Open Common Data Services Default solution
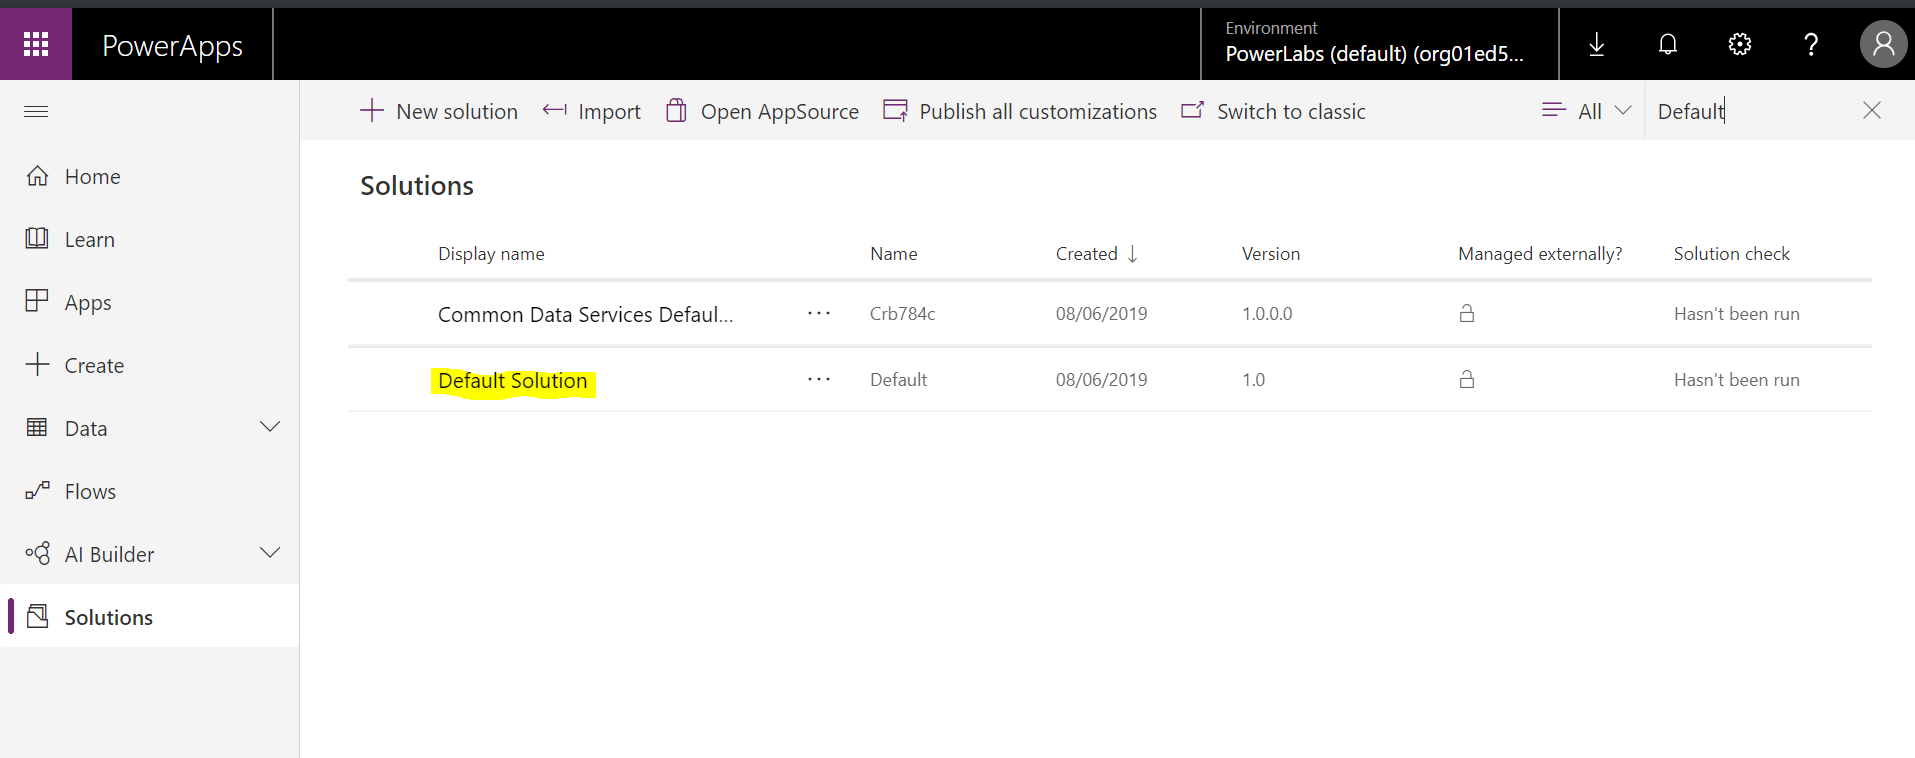The image size is (1915, 758). point(585,314)
